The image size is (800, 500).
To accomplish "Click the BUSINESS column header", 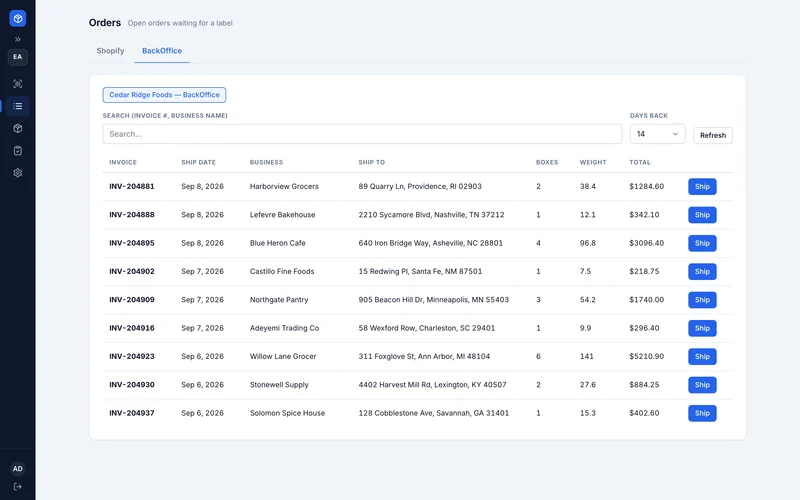I will (x=266, y=162).
